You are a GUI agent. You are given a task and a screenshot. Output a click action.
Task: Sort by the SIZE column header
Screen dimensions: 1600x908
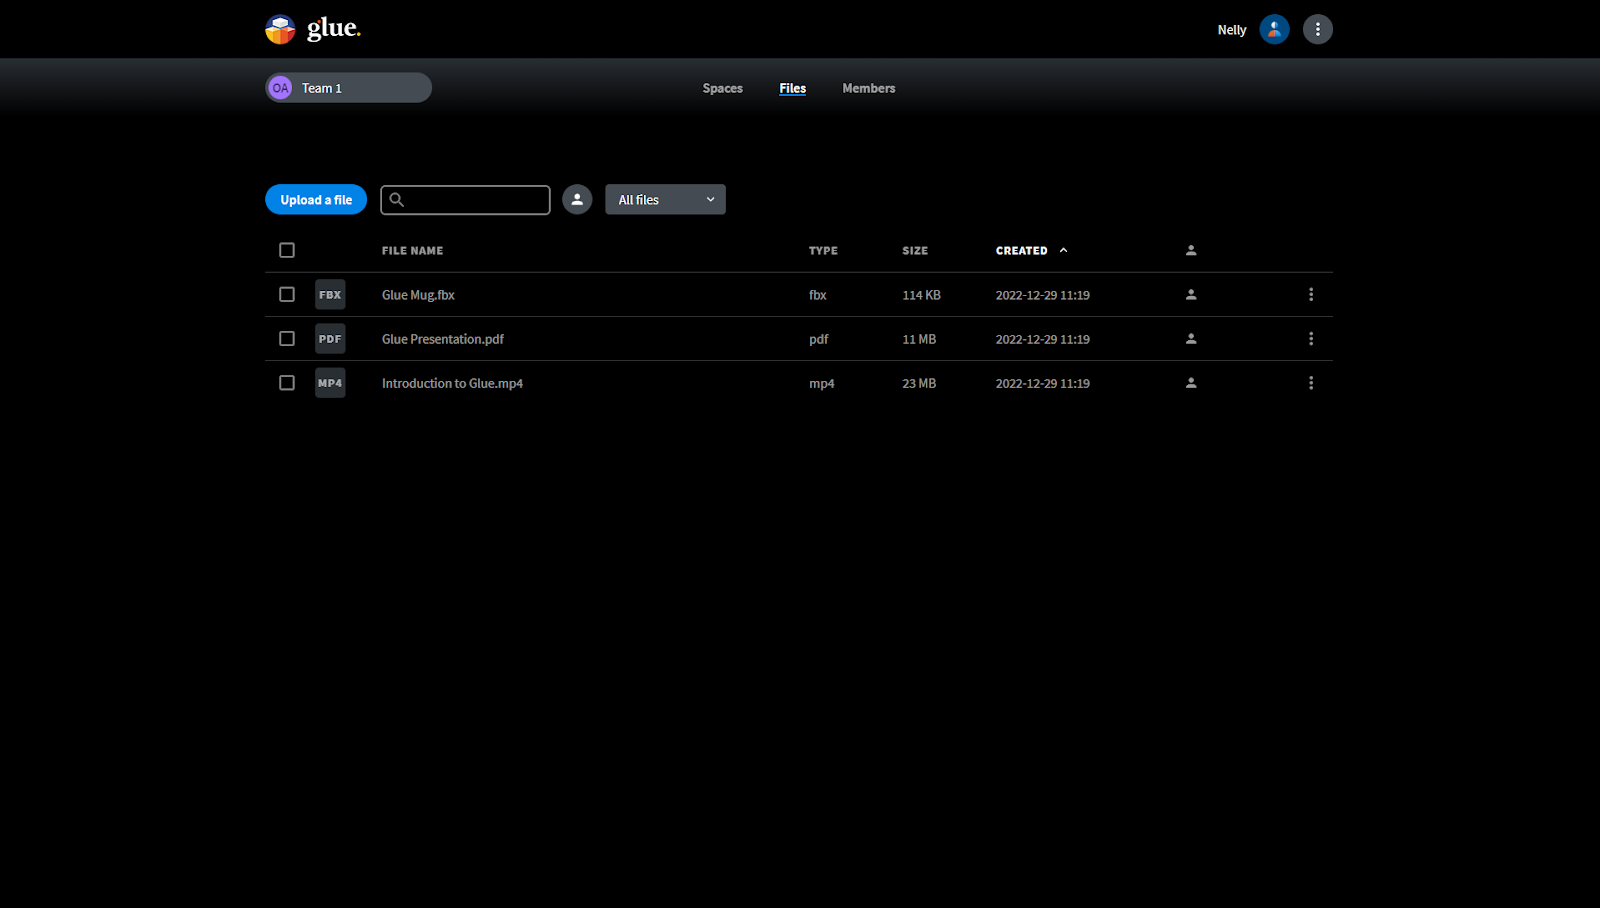tap(915, 251)
